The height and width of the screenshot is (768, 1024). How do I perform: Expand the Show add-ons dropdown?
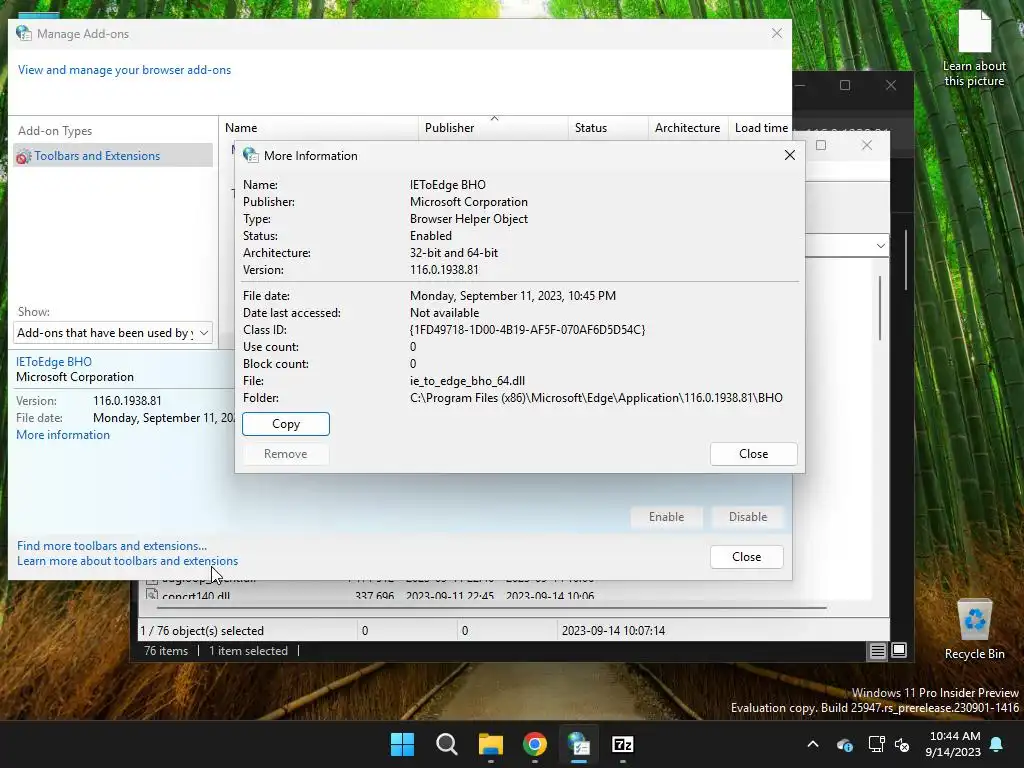pyautogui.click(x=112, y=332)
